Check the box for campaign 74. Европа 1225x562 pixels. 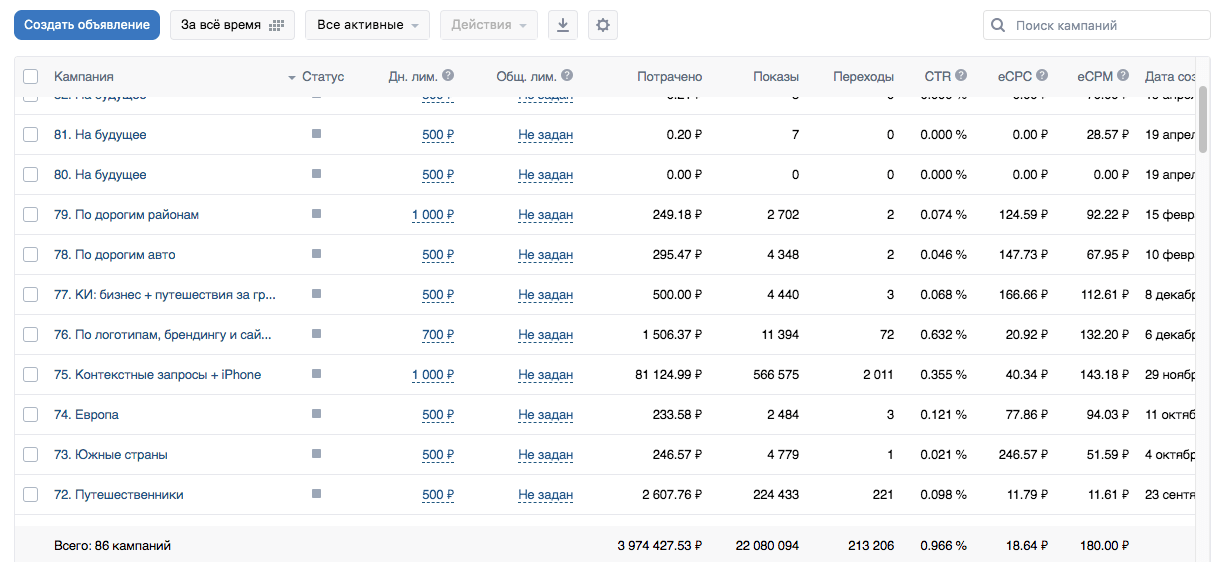30,415
